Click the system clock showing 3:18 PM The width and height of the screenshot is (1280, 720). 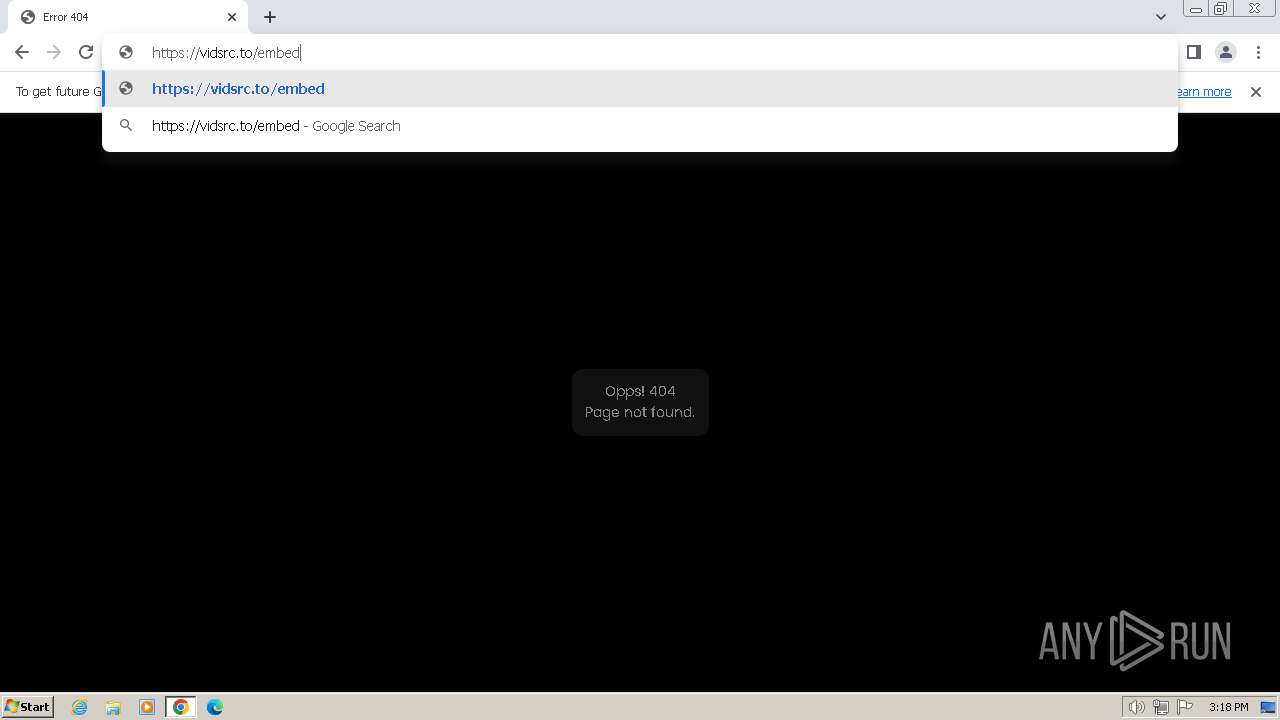(x=1228, y=707)
